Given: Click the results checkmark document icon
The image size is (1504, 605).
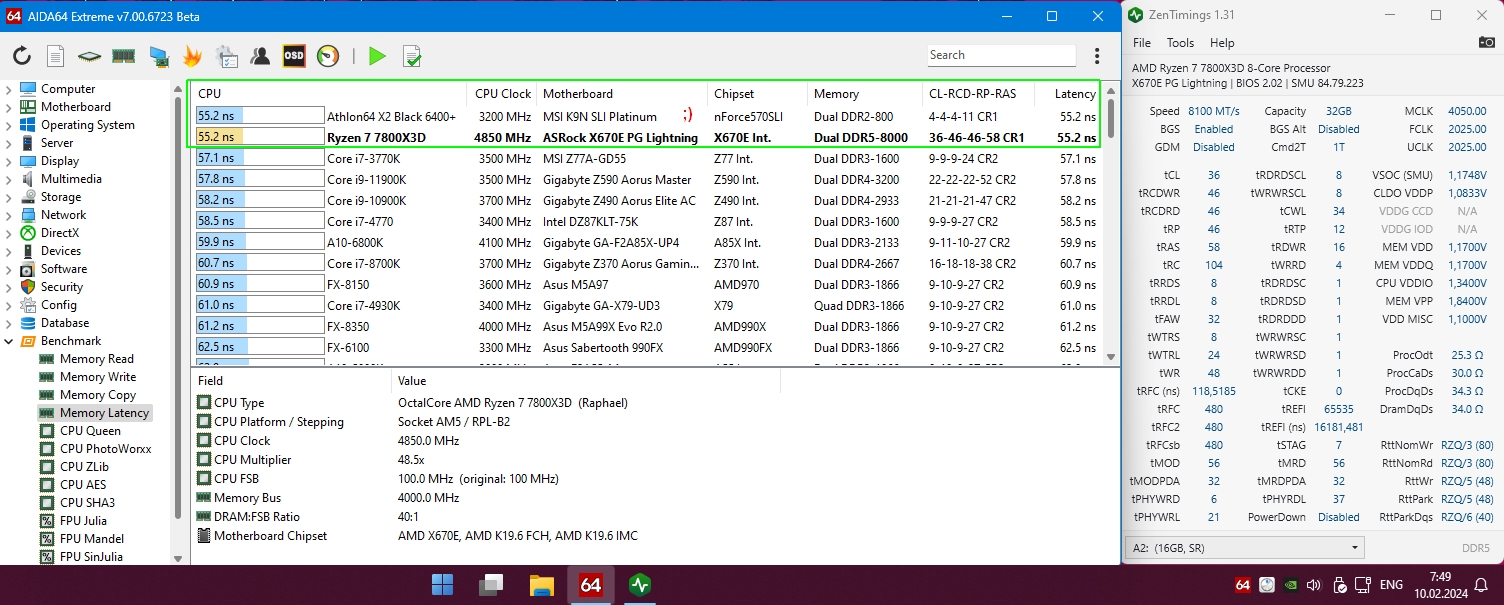Looking at the screenshot, I should (x=411, y=56).
